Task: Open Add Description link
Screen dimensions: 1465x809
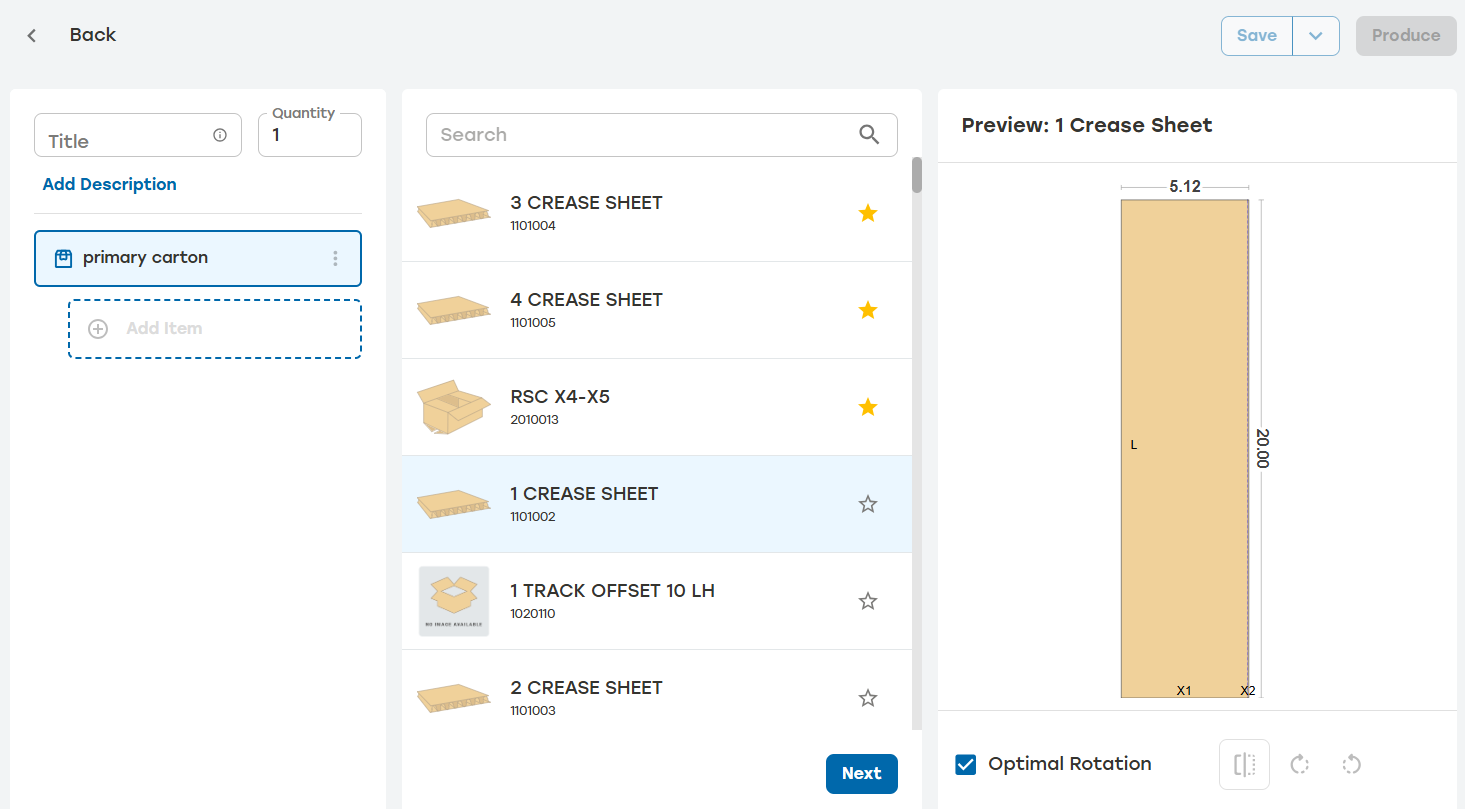Action: coord(110,185)
